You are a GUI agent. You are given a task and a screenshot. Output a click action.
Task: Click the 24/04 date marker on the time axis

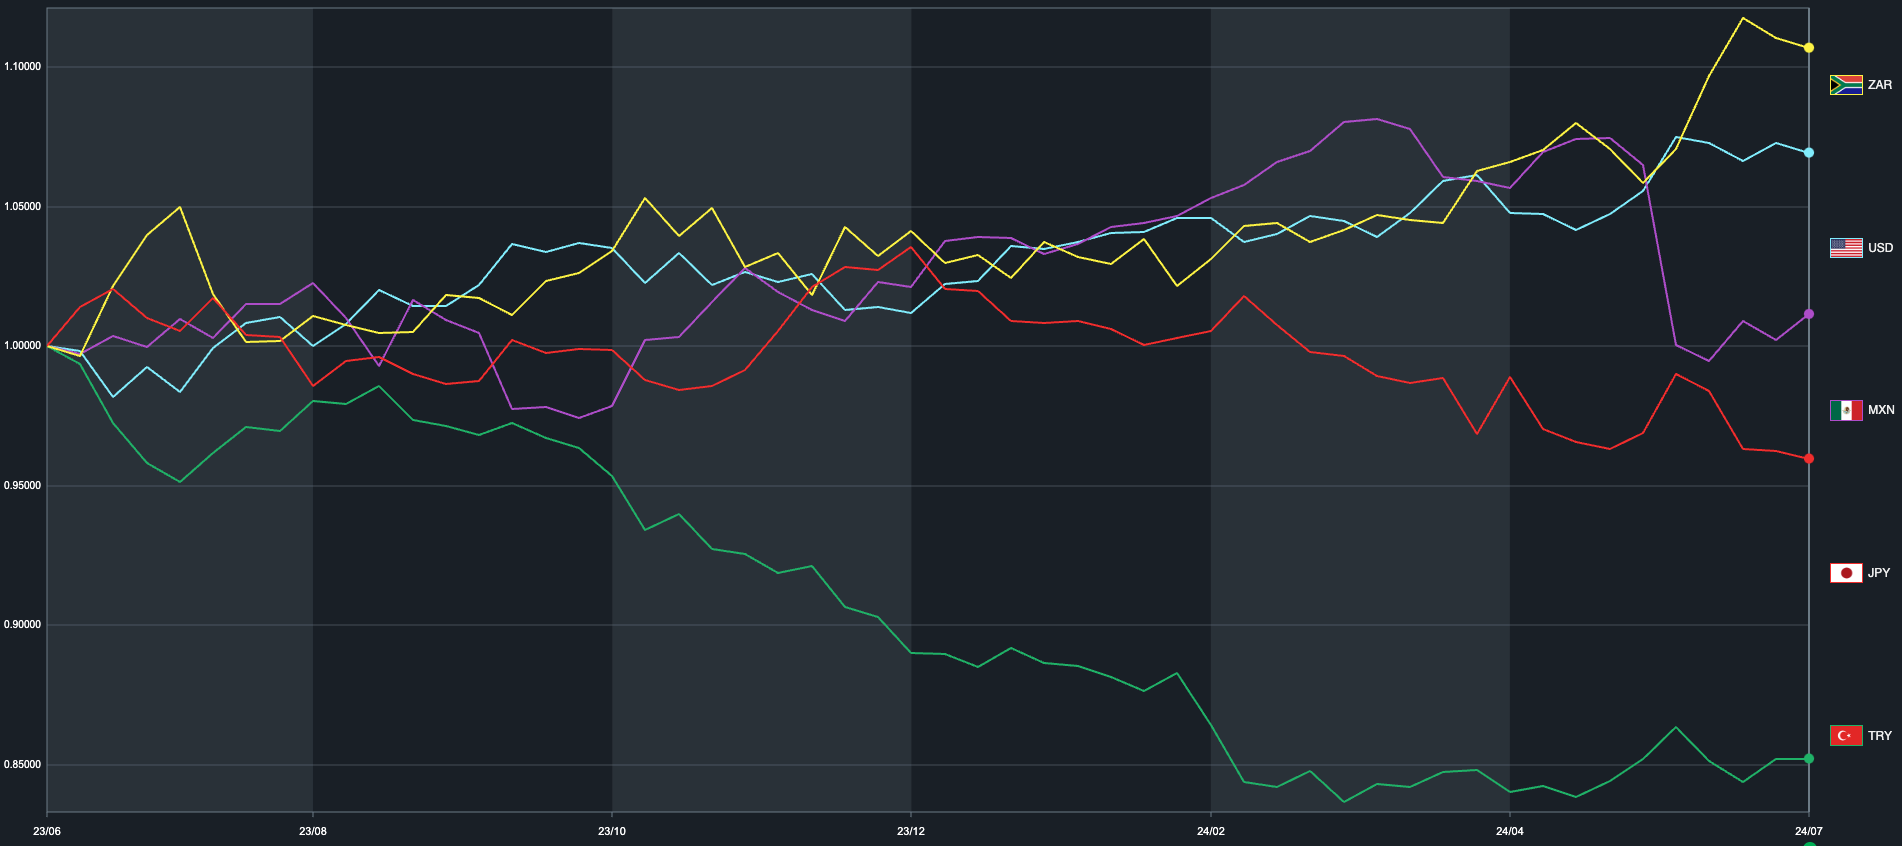click(x=1510, y=831)
